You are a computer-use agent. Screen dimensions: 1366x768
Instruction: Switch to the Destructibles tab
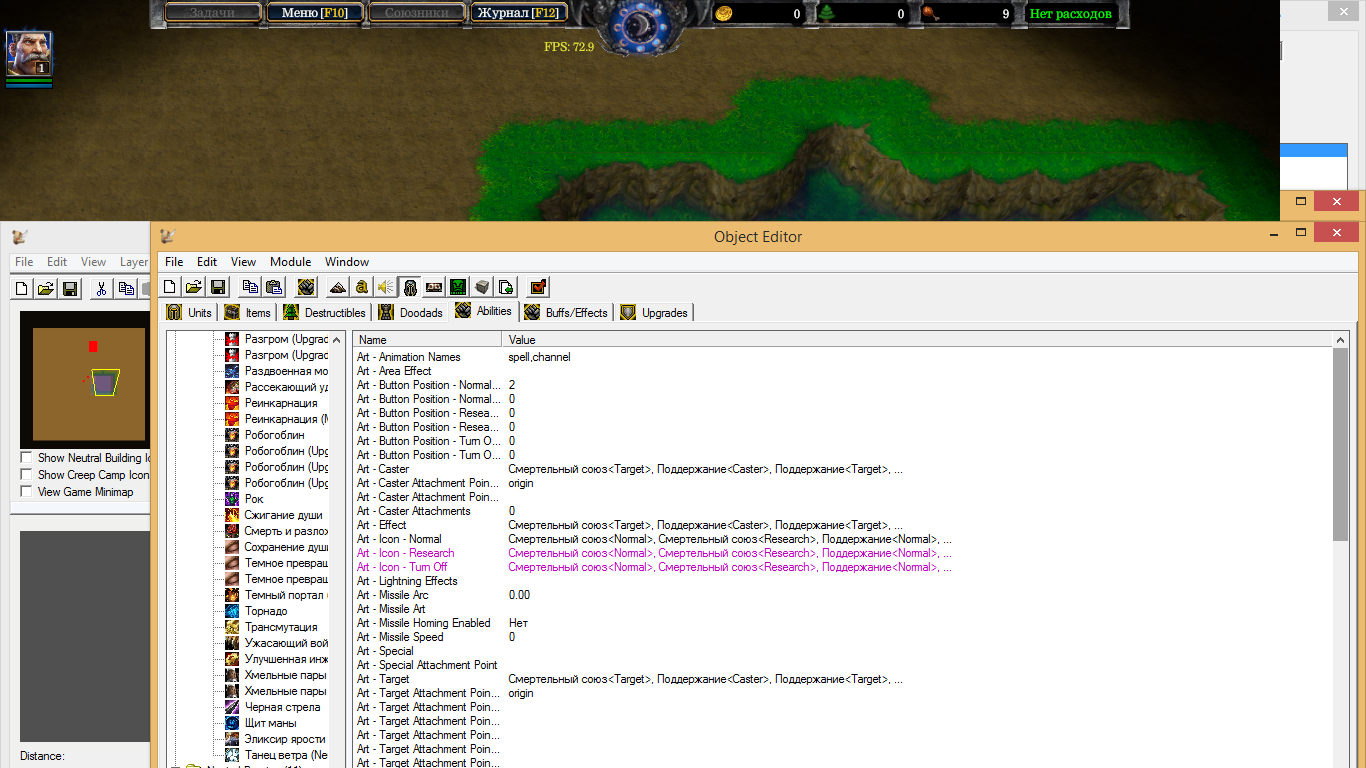[x=325, y=312]
